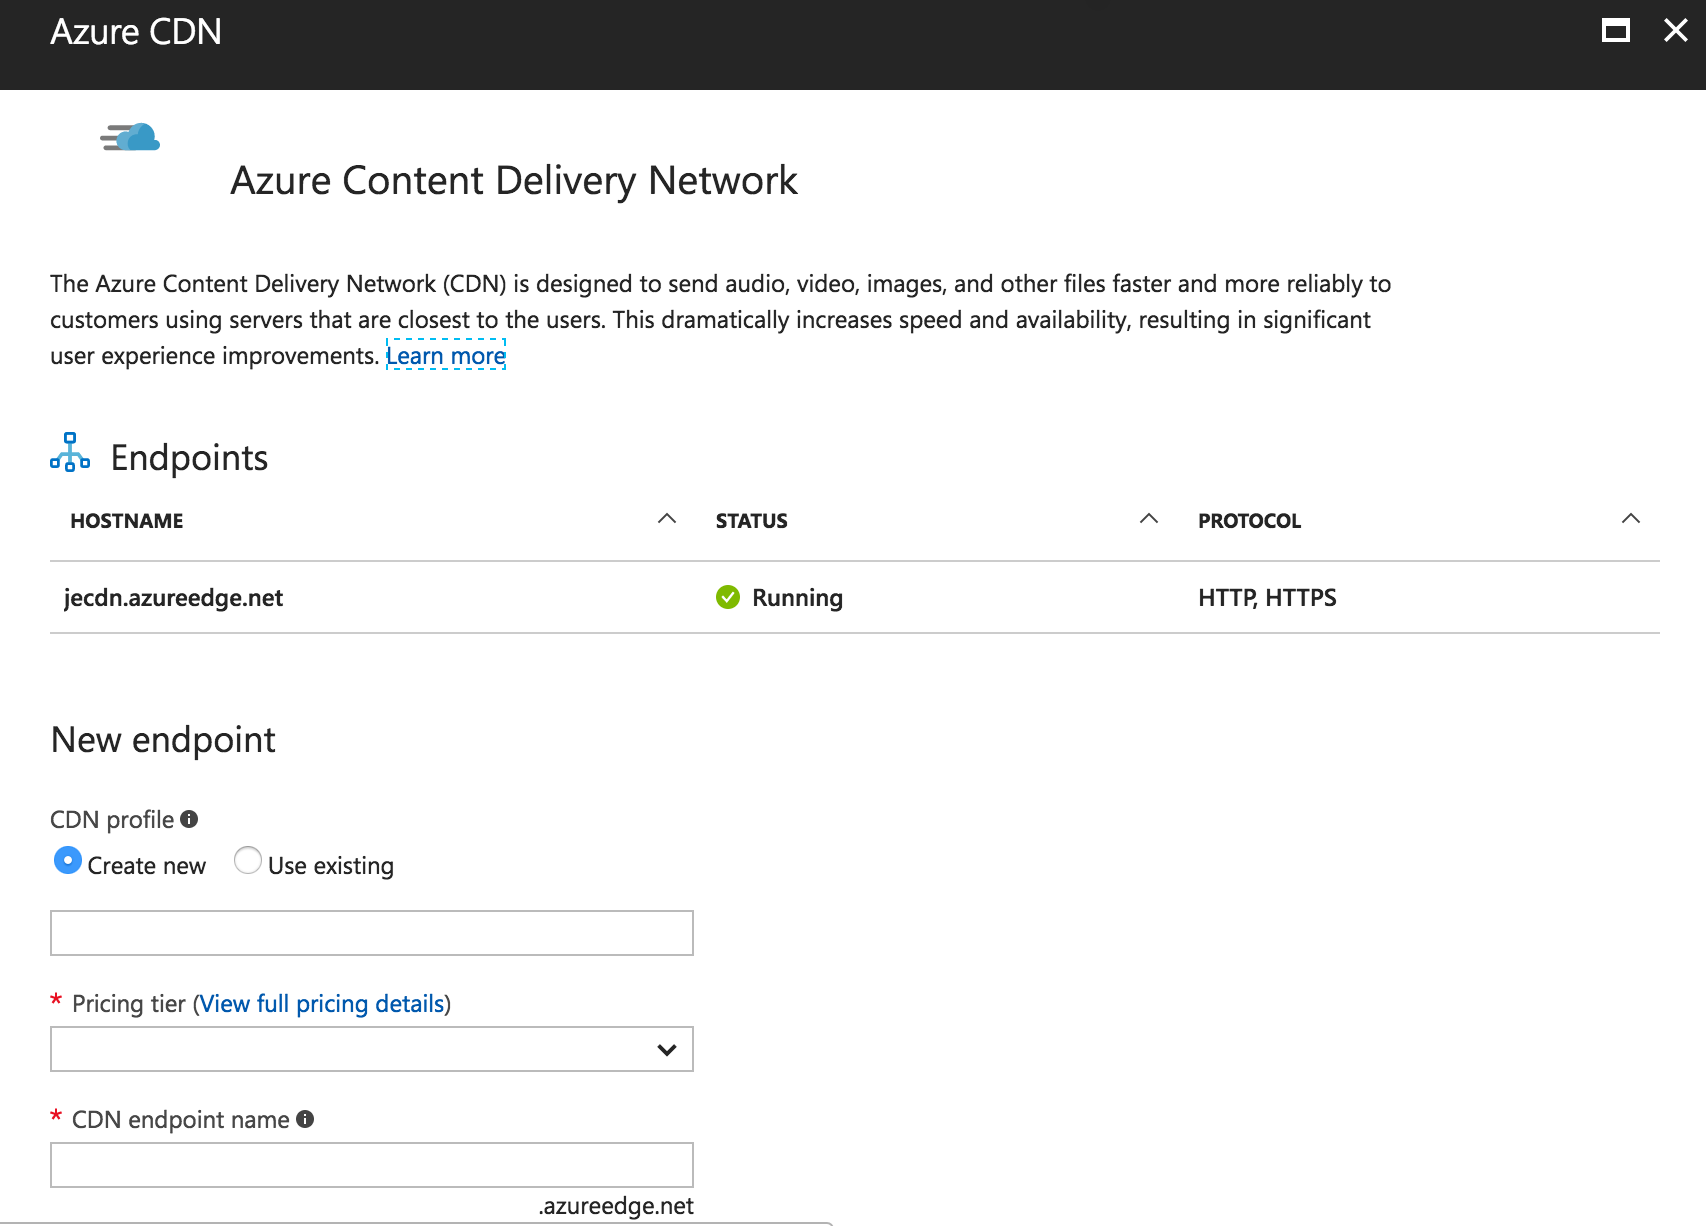Viewport: 1706px width, 1226px height.
Task: Click the Azure CDN cloud logo icon
Action: tap(130, 137)
